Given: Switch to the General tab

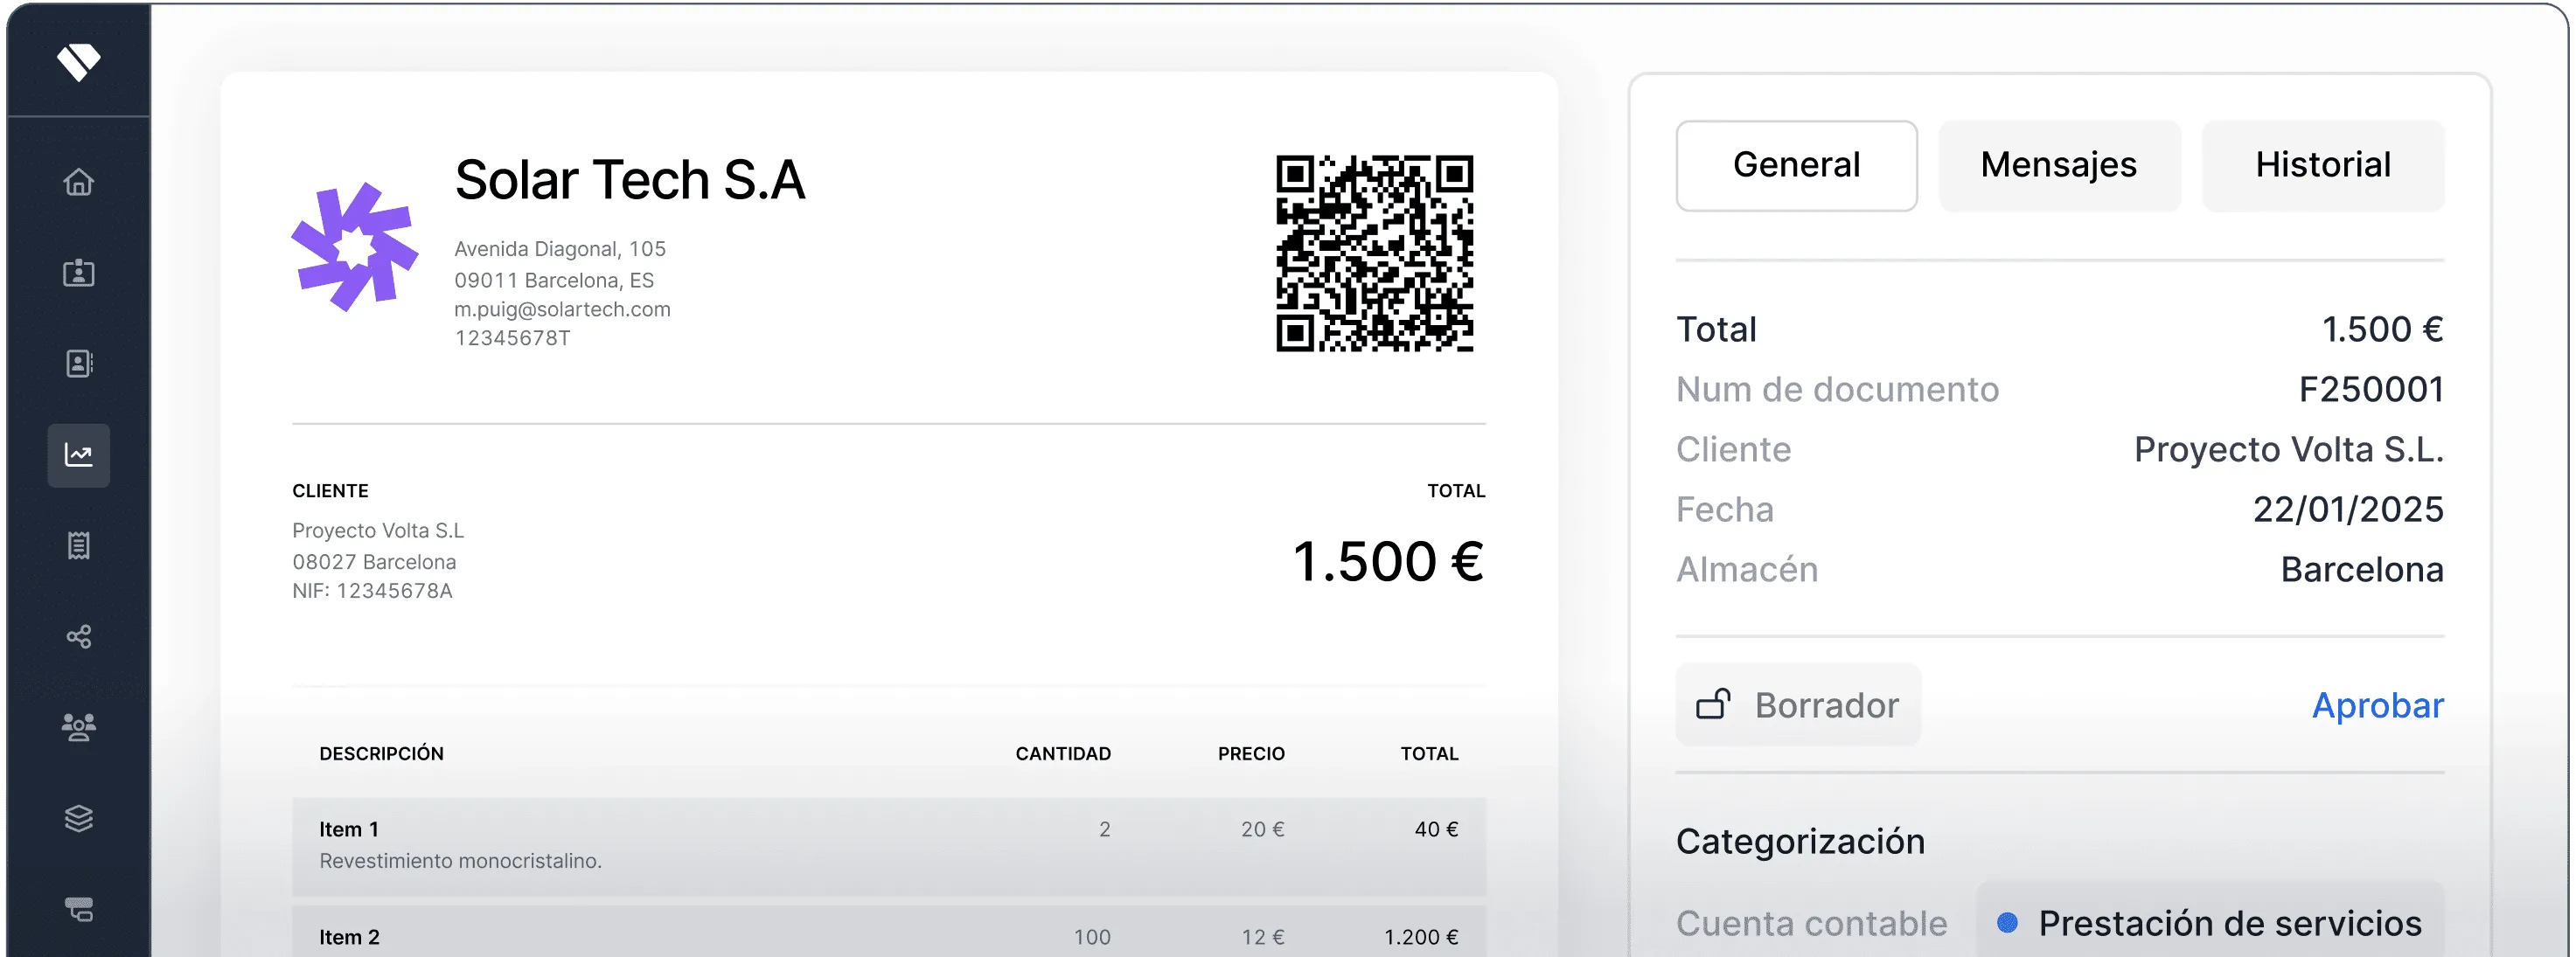Looking at the screenshot, I should 1796,165.
